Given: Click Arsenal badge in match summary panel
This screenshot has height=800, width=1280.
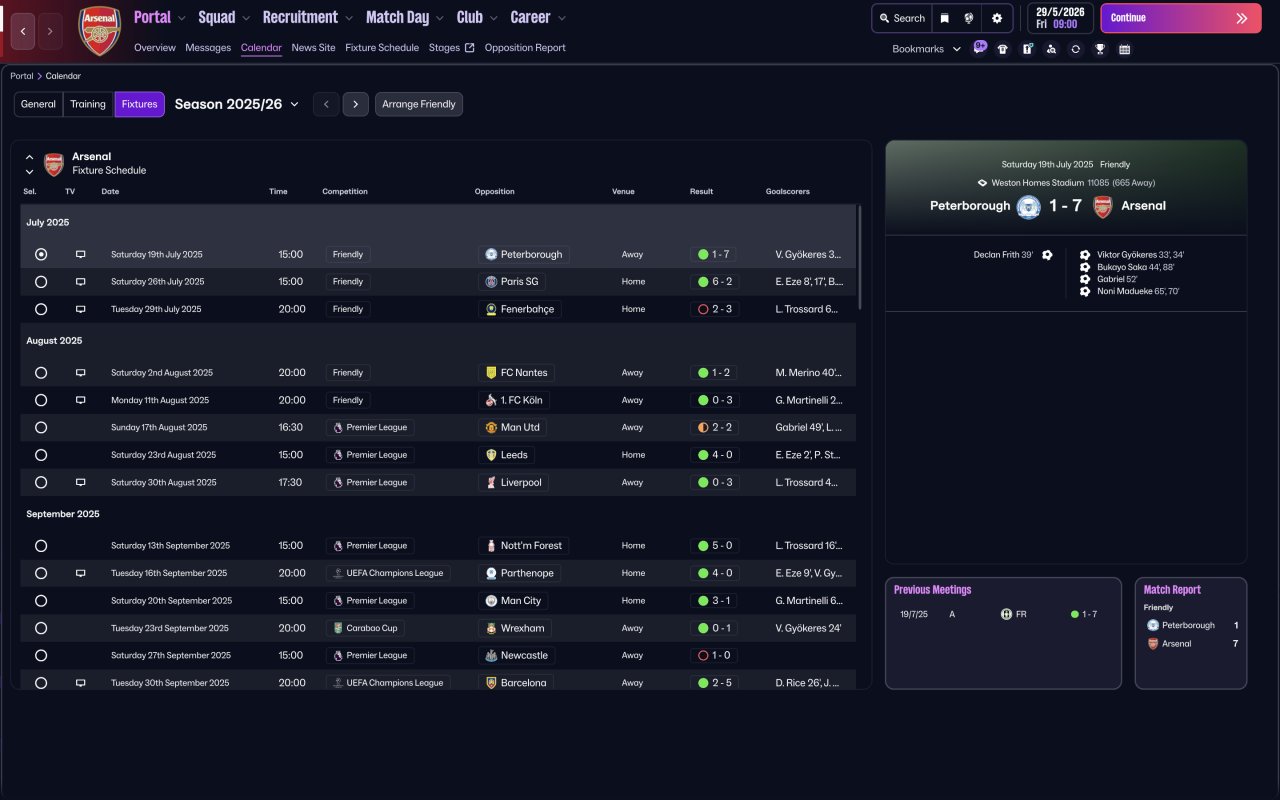Looking at the screenshot, I should 1102,207.
